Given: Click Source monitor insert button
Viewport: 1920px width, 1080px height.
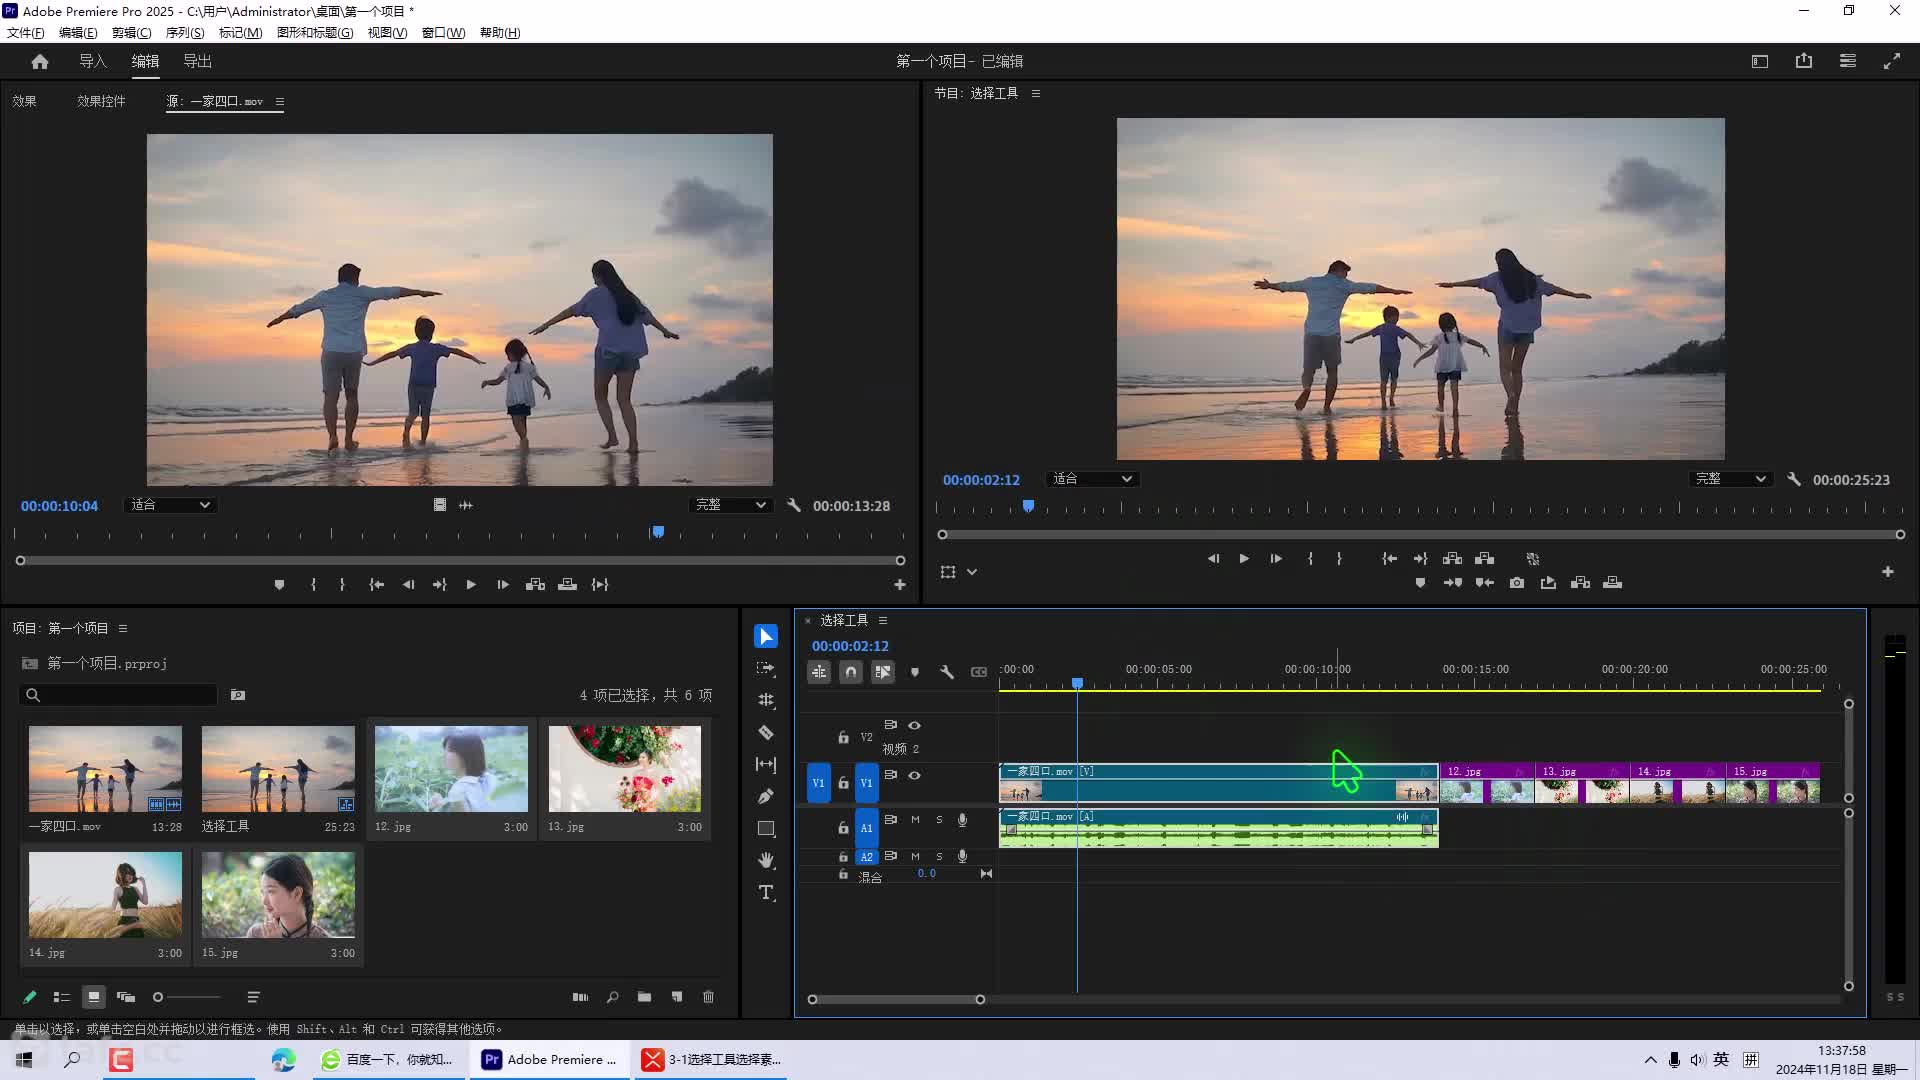Looking at the screenshot, I should tap(535, 585).
